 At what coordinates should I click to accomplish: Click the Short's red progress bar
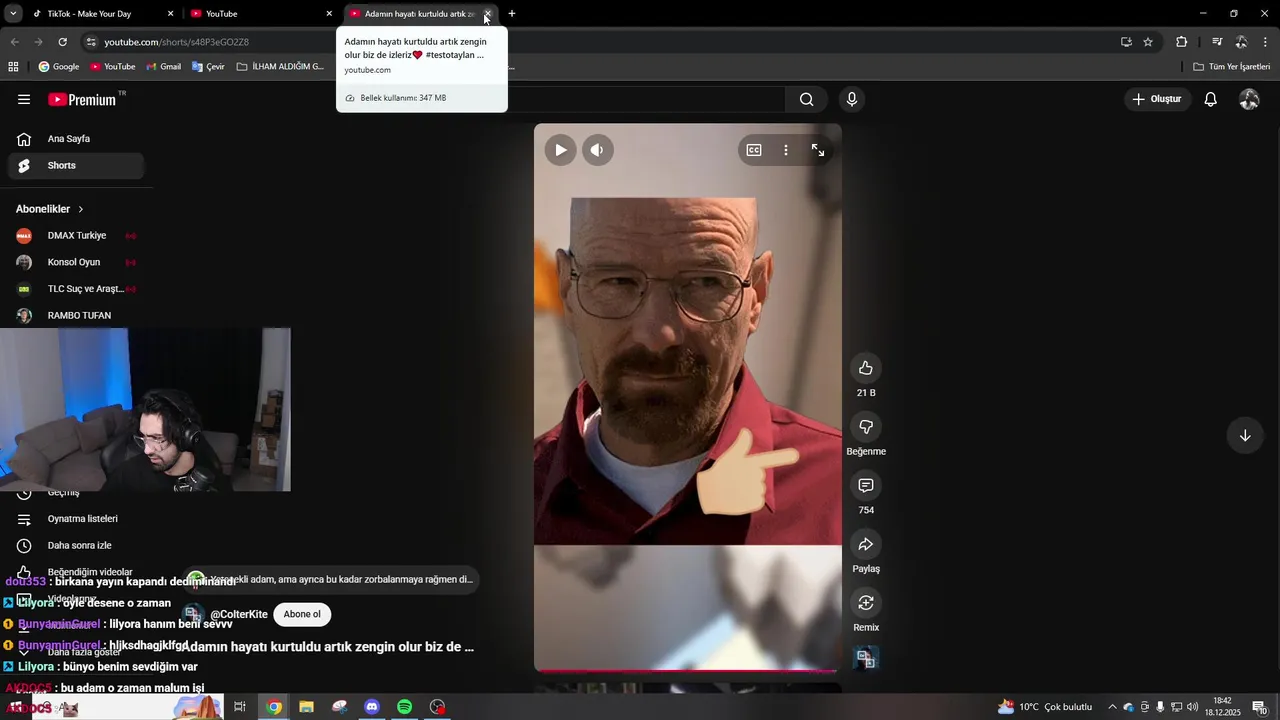point(687,670)
